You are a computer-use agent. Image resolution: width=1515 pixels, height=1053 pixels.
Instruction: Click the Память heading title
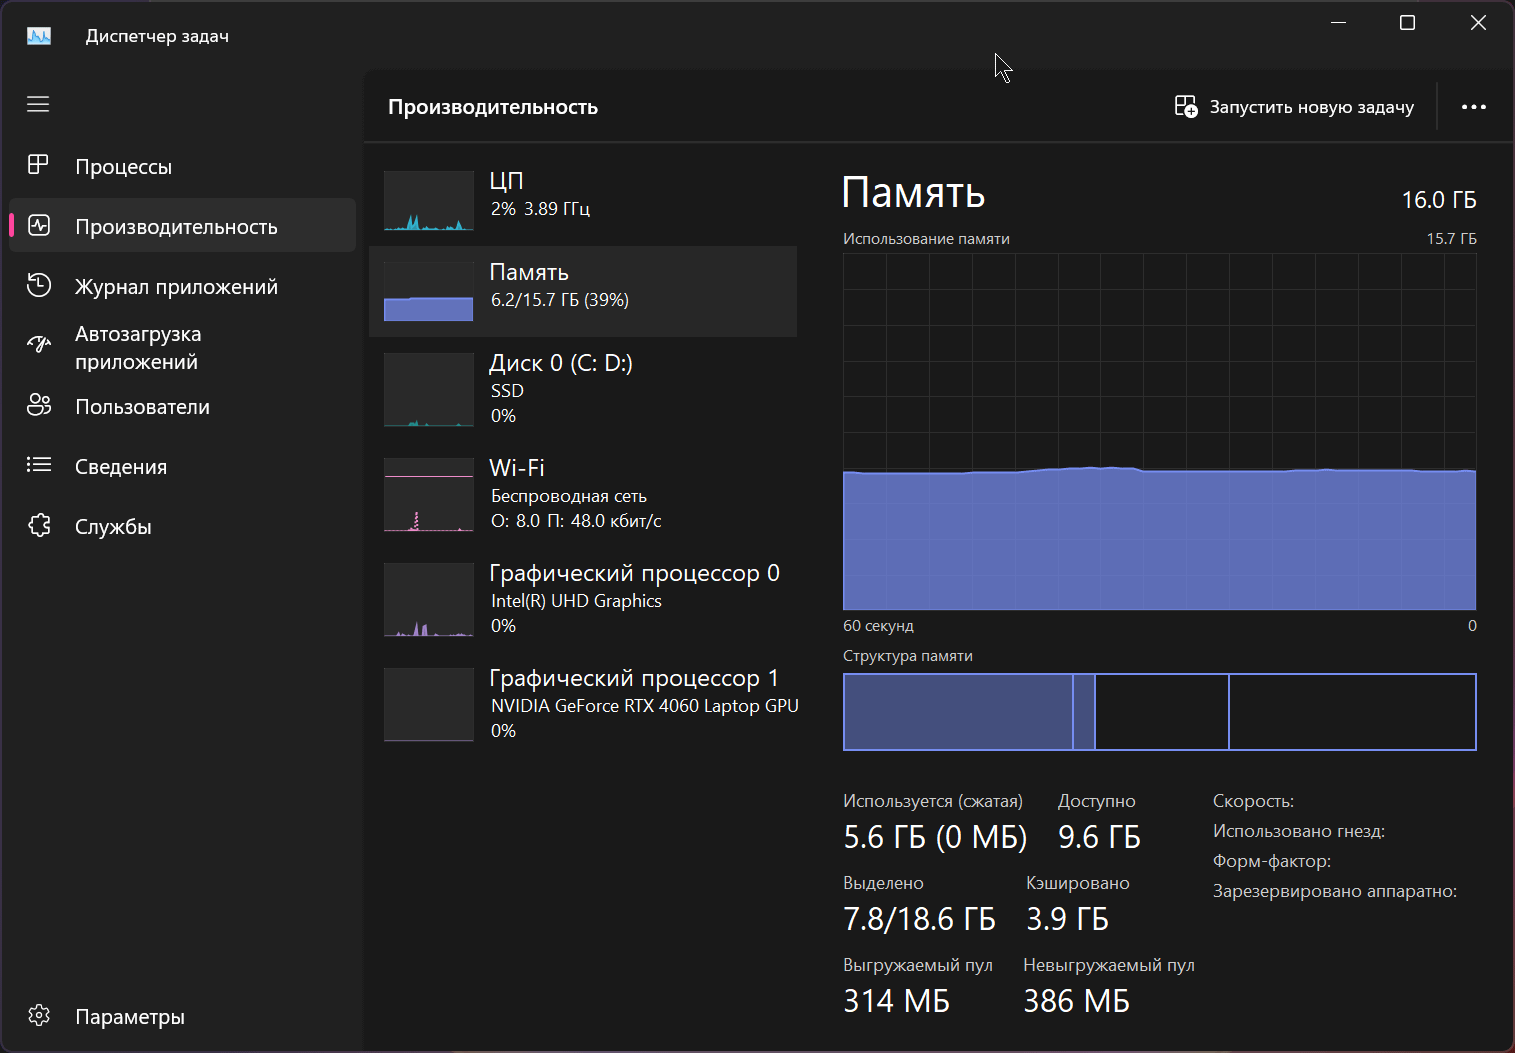[913, 192]
